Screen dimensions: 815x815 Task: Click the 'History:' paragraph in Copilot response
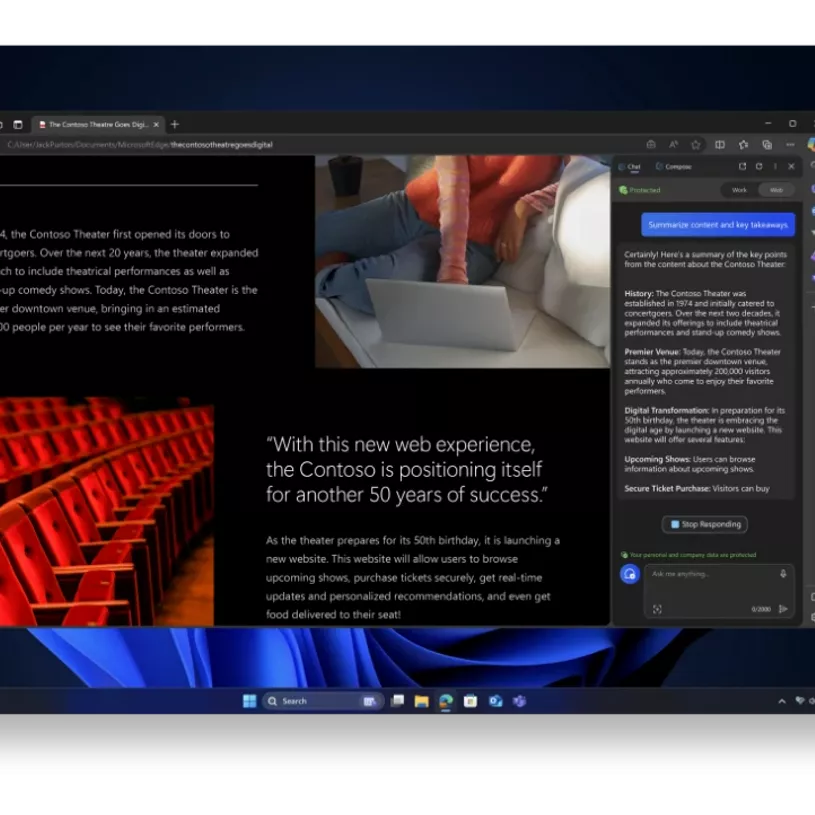tap(703, 313)
